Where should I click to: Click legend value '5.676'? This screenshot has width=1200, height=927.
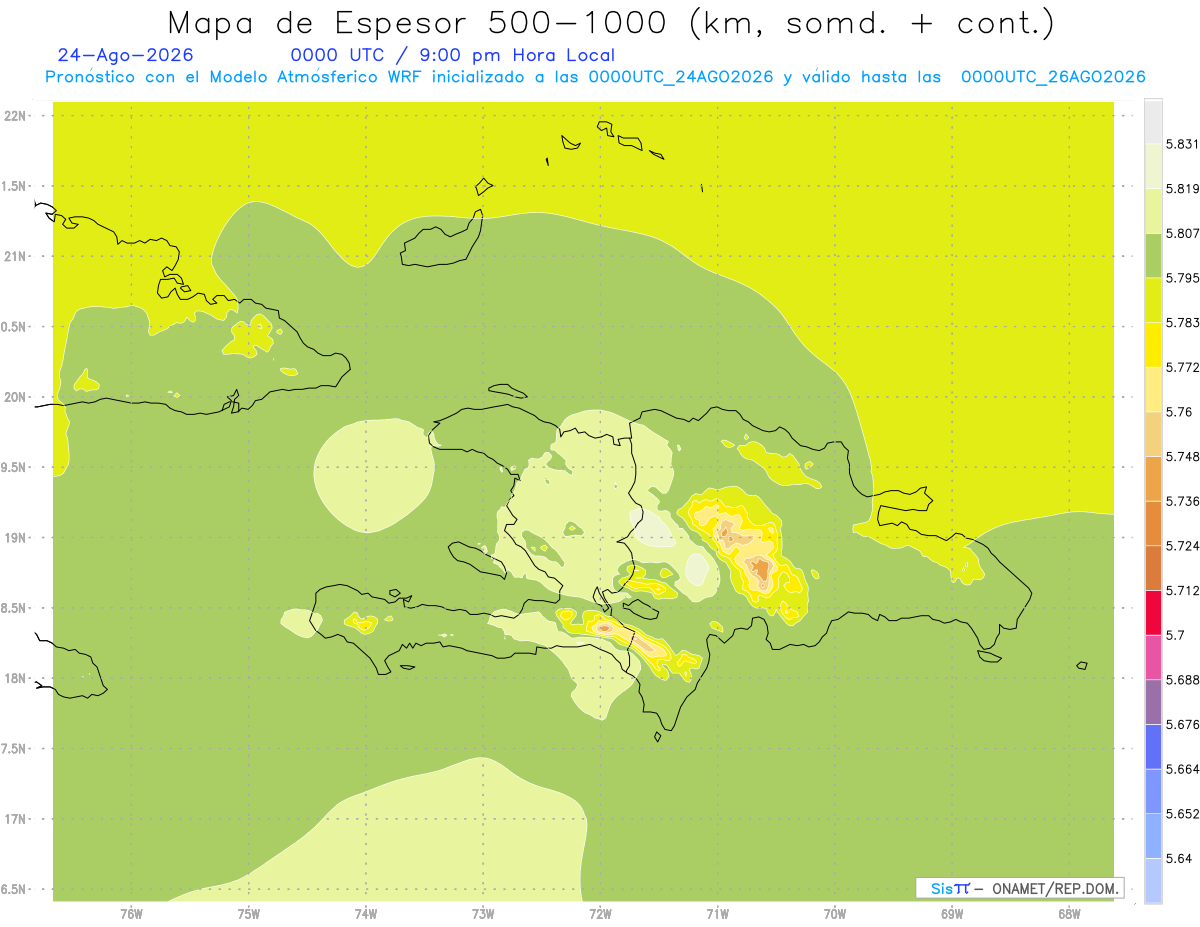(x=1183, y=725)
